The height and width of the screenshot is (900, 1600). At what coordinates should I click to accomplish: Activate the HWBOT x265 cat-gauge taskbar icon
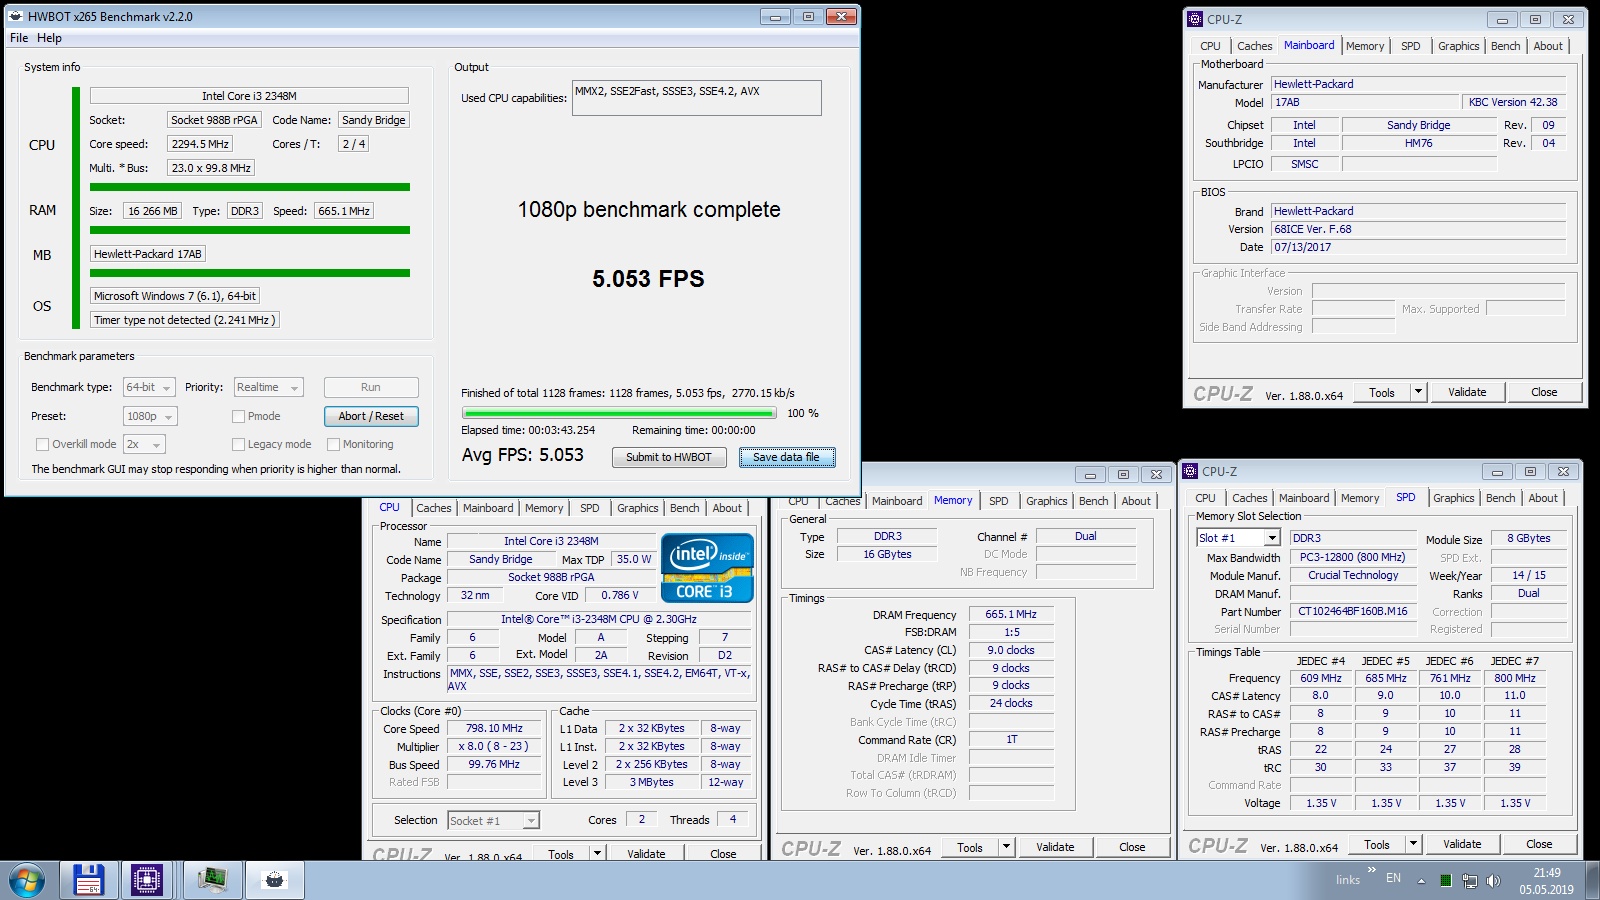[274, 880]
